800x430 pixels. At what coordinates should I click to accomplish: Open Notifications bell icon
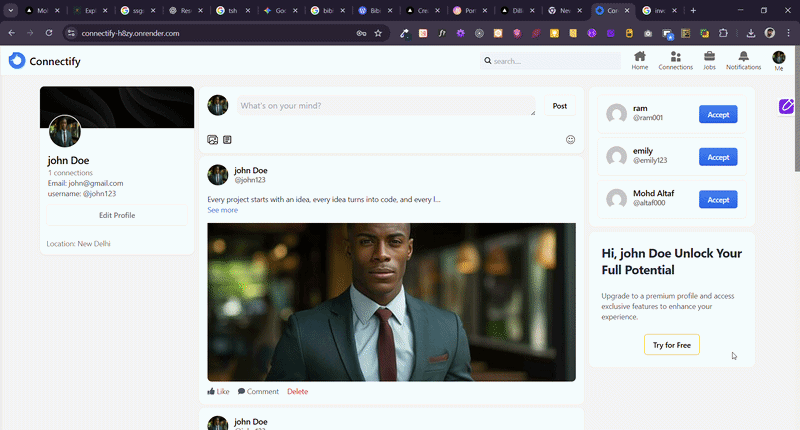743,57
